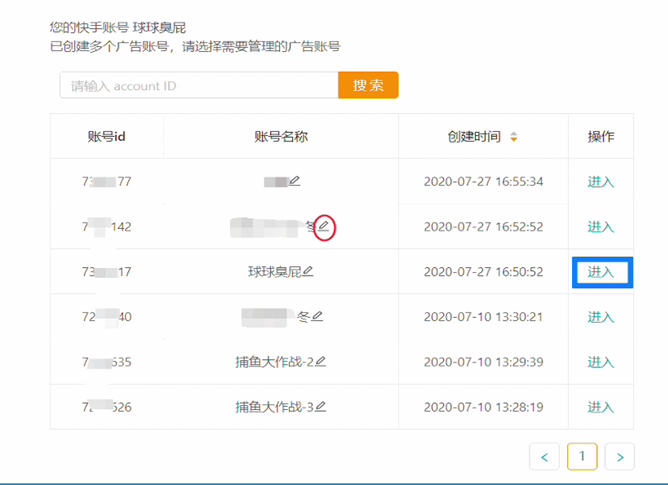
Task: Click the account ID search input field
Action: coord(199,85)
